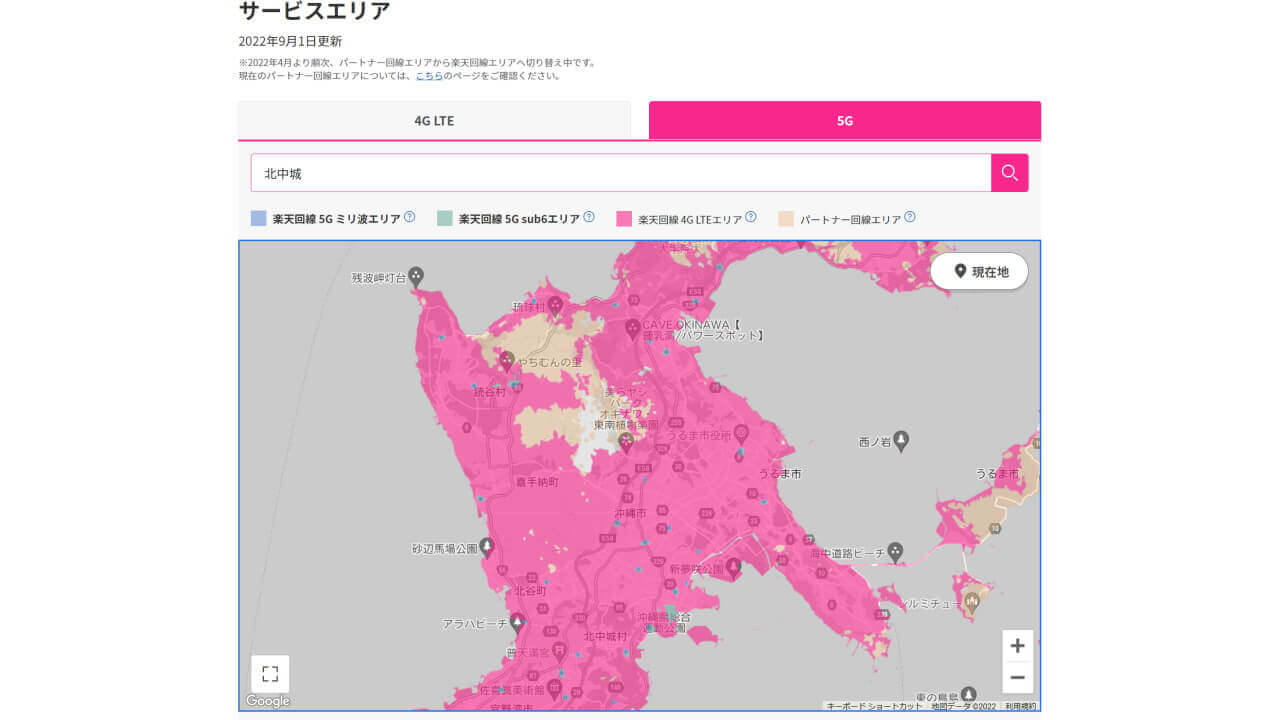Click the アラハビーチ map marker
Viewport: 1280px width, 720px height.
click(x=516, y=620)
